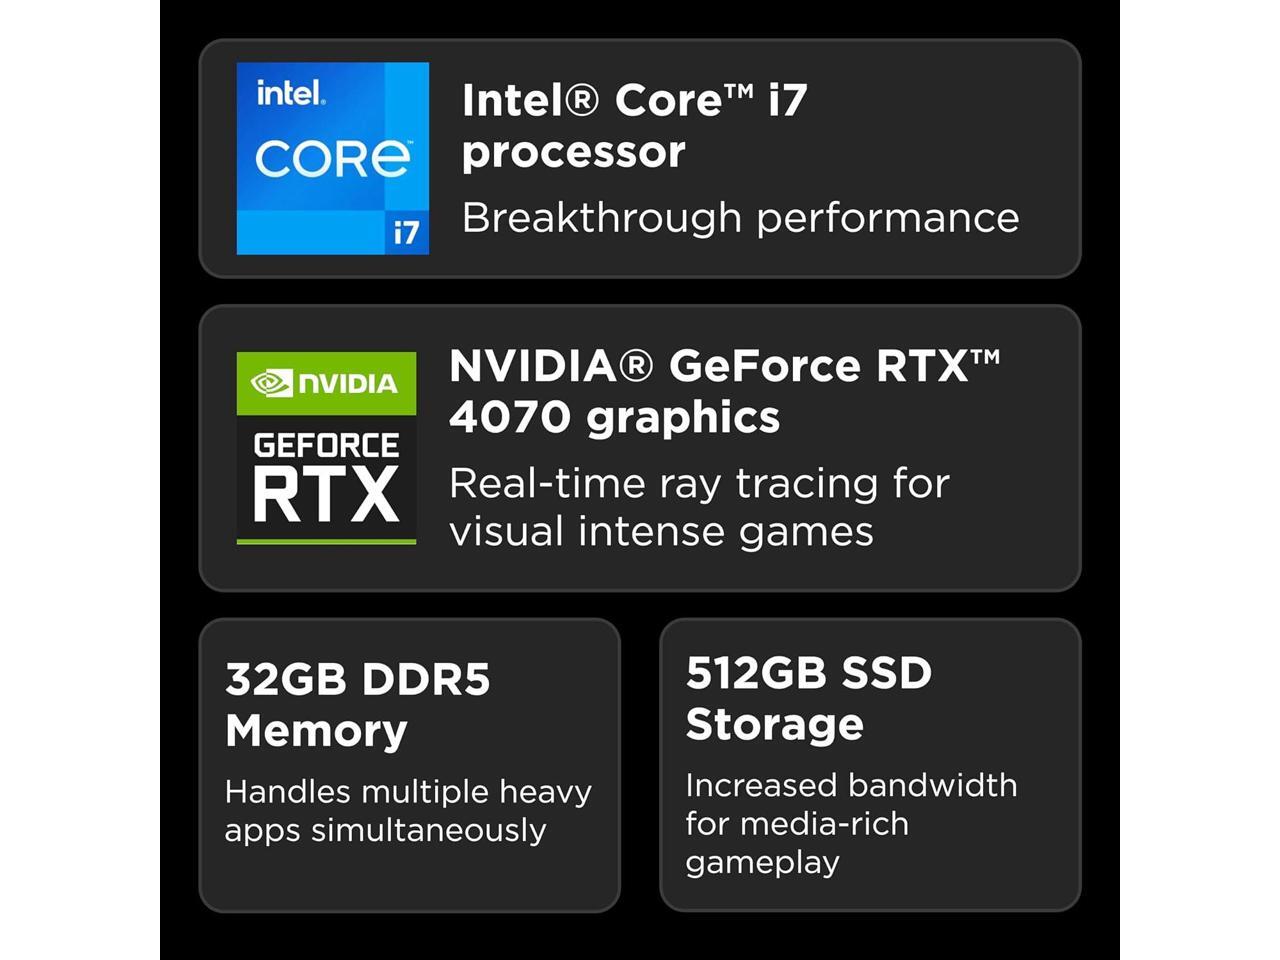Viewport: 1280px width, 960px height.
Task: Click the "512GB SSD Storage" heading
Action: [808, 698]
